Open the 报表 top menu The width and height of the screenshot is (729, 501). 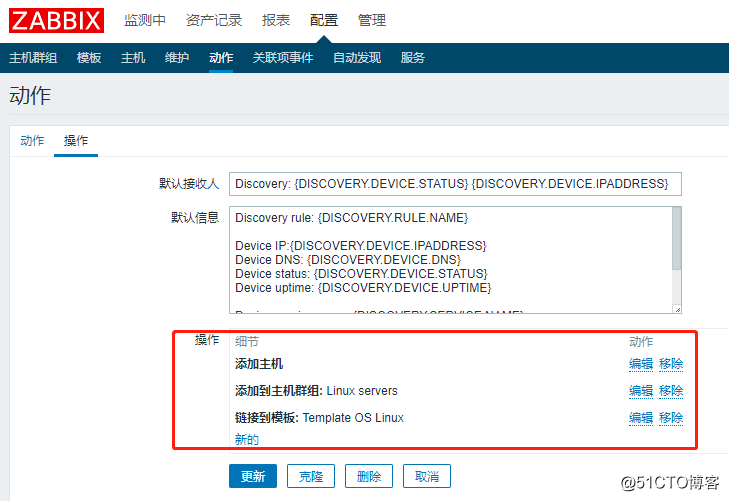tap(276, 20)
